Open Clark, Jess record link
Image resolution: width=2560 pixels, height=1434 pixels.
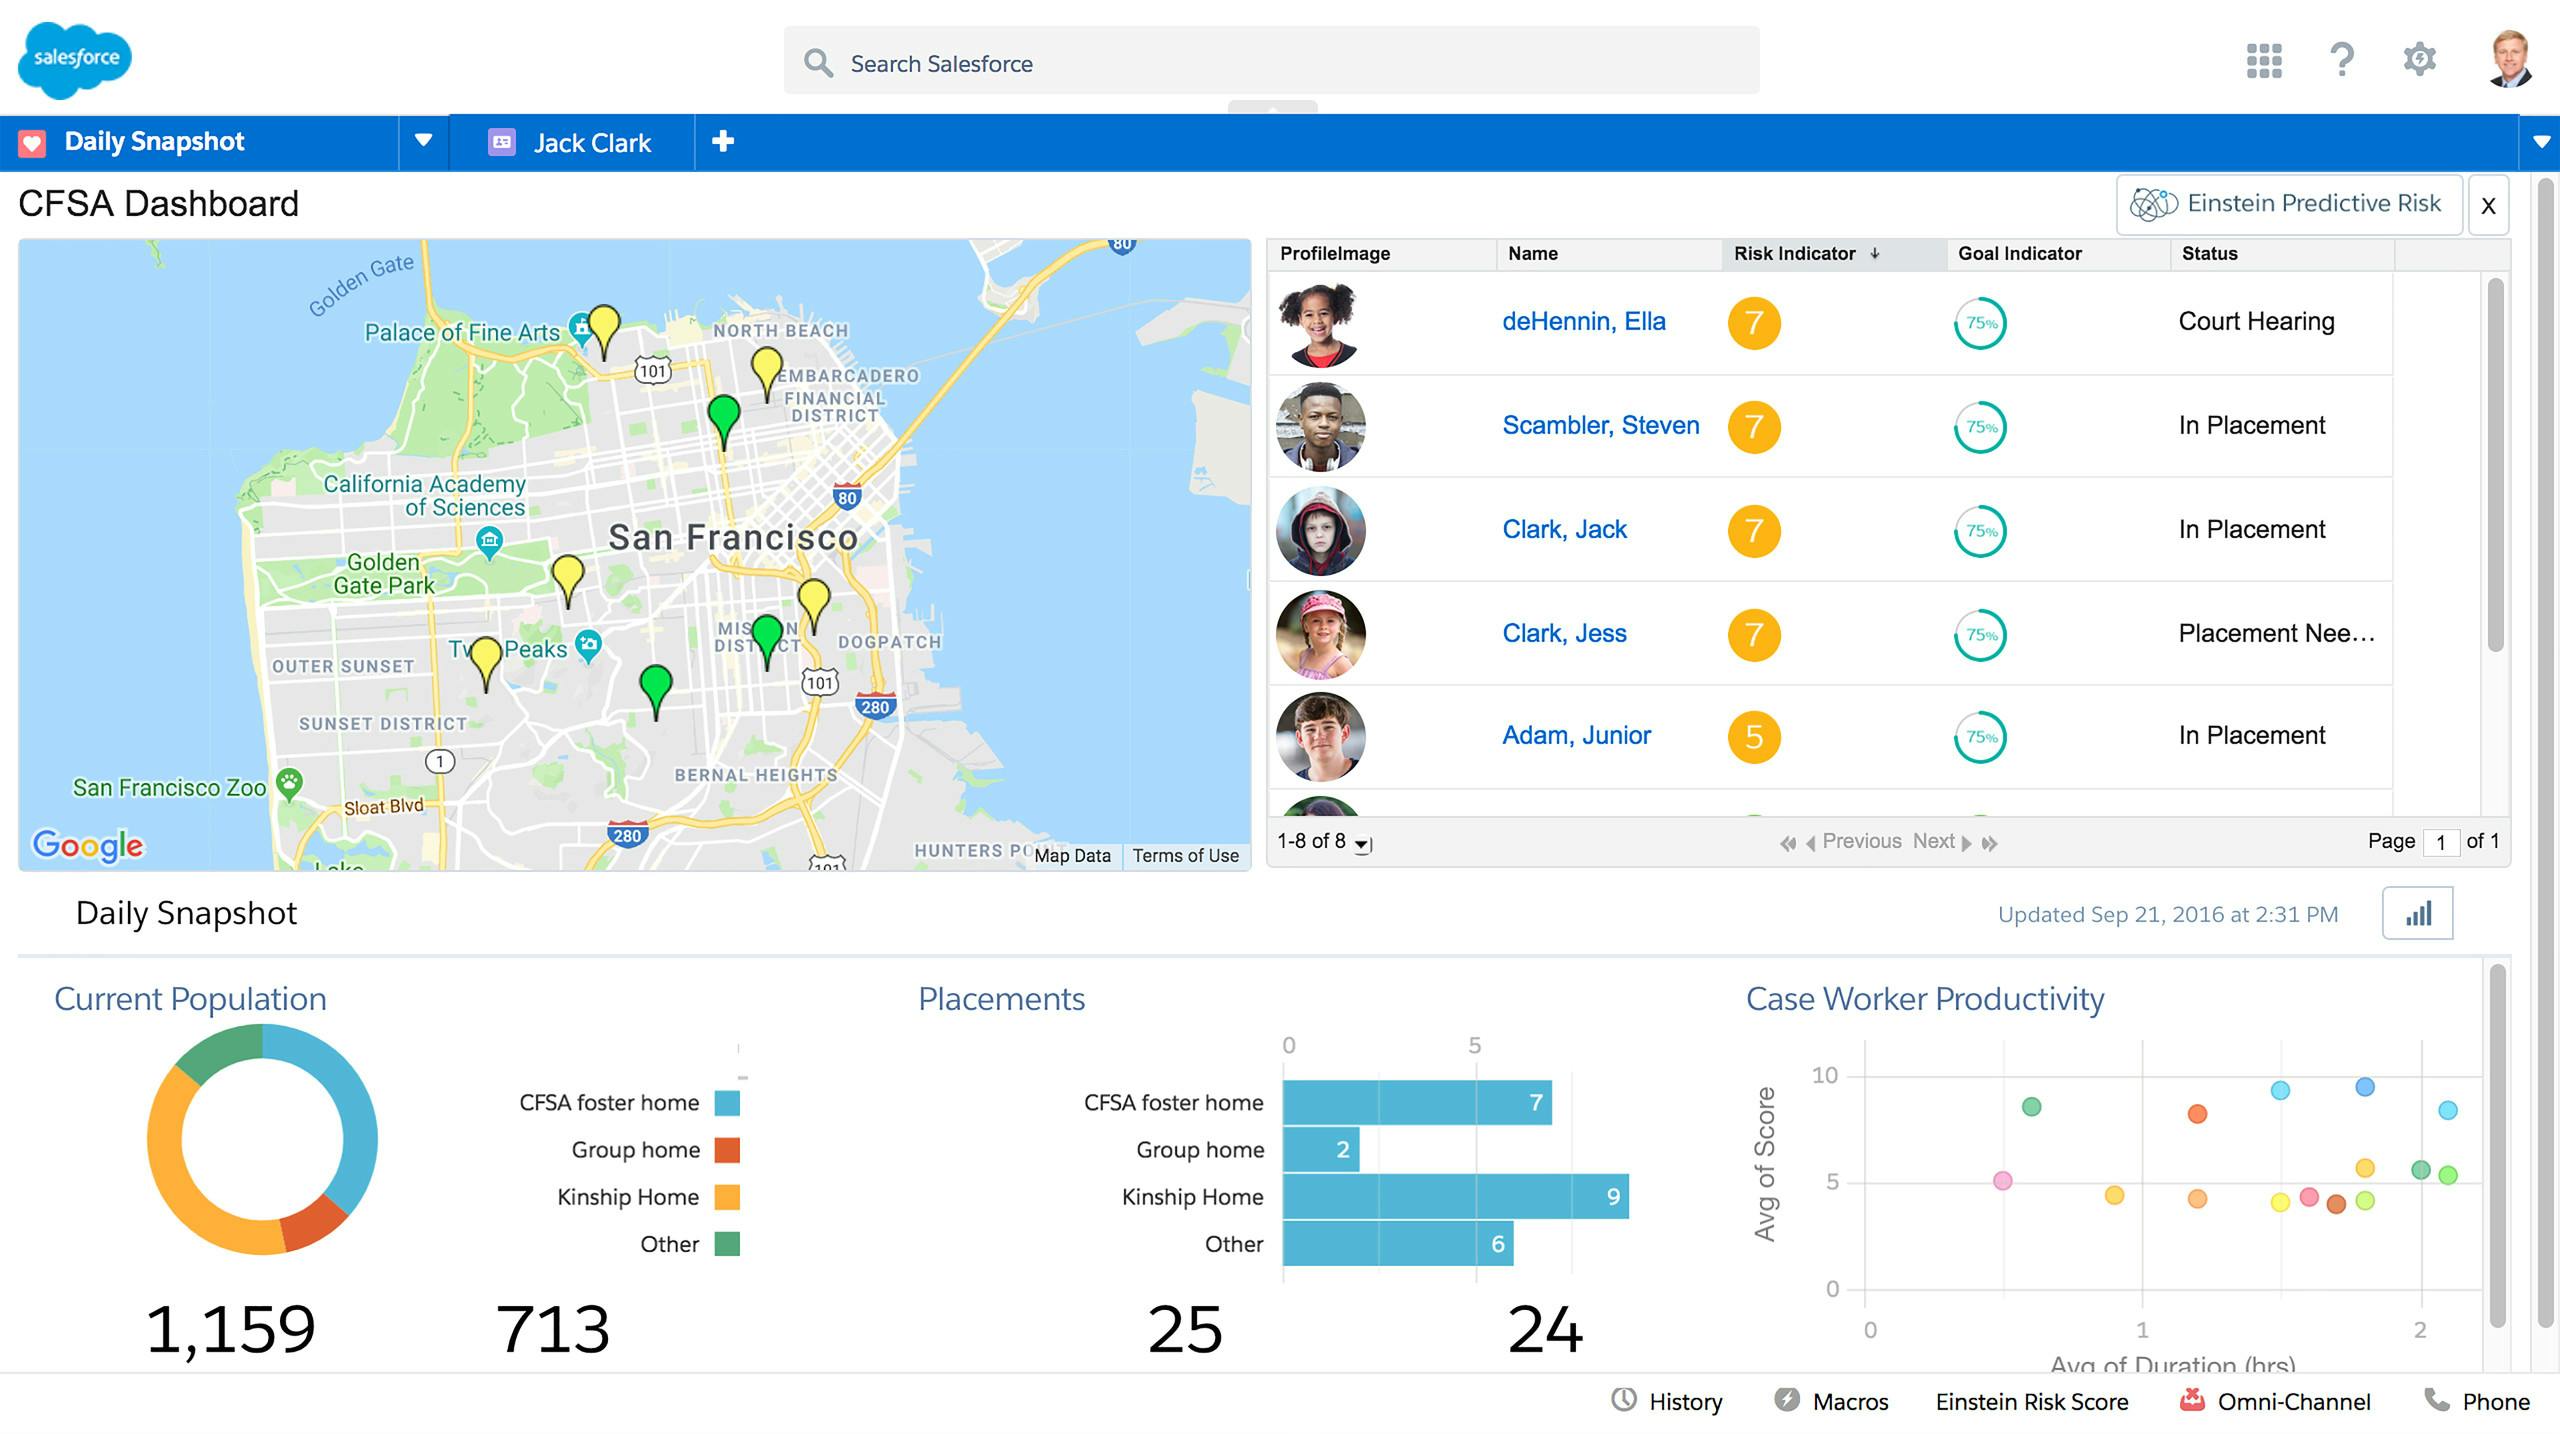[x=1564, y=634]
